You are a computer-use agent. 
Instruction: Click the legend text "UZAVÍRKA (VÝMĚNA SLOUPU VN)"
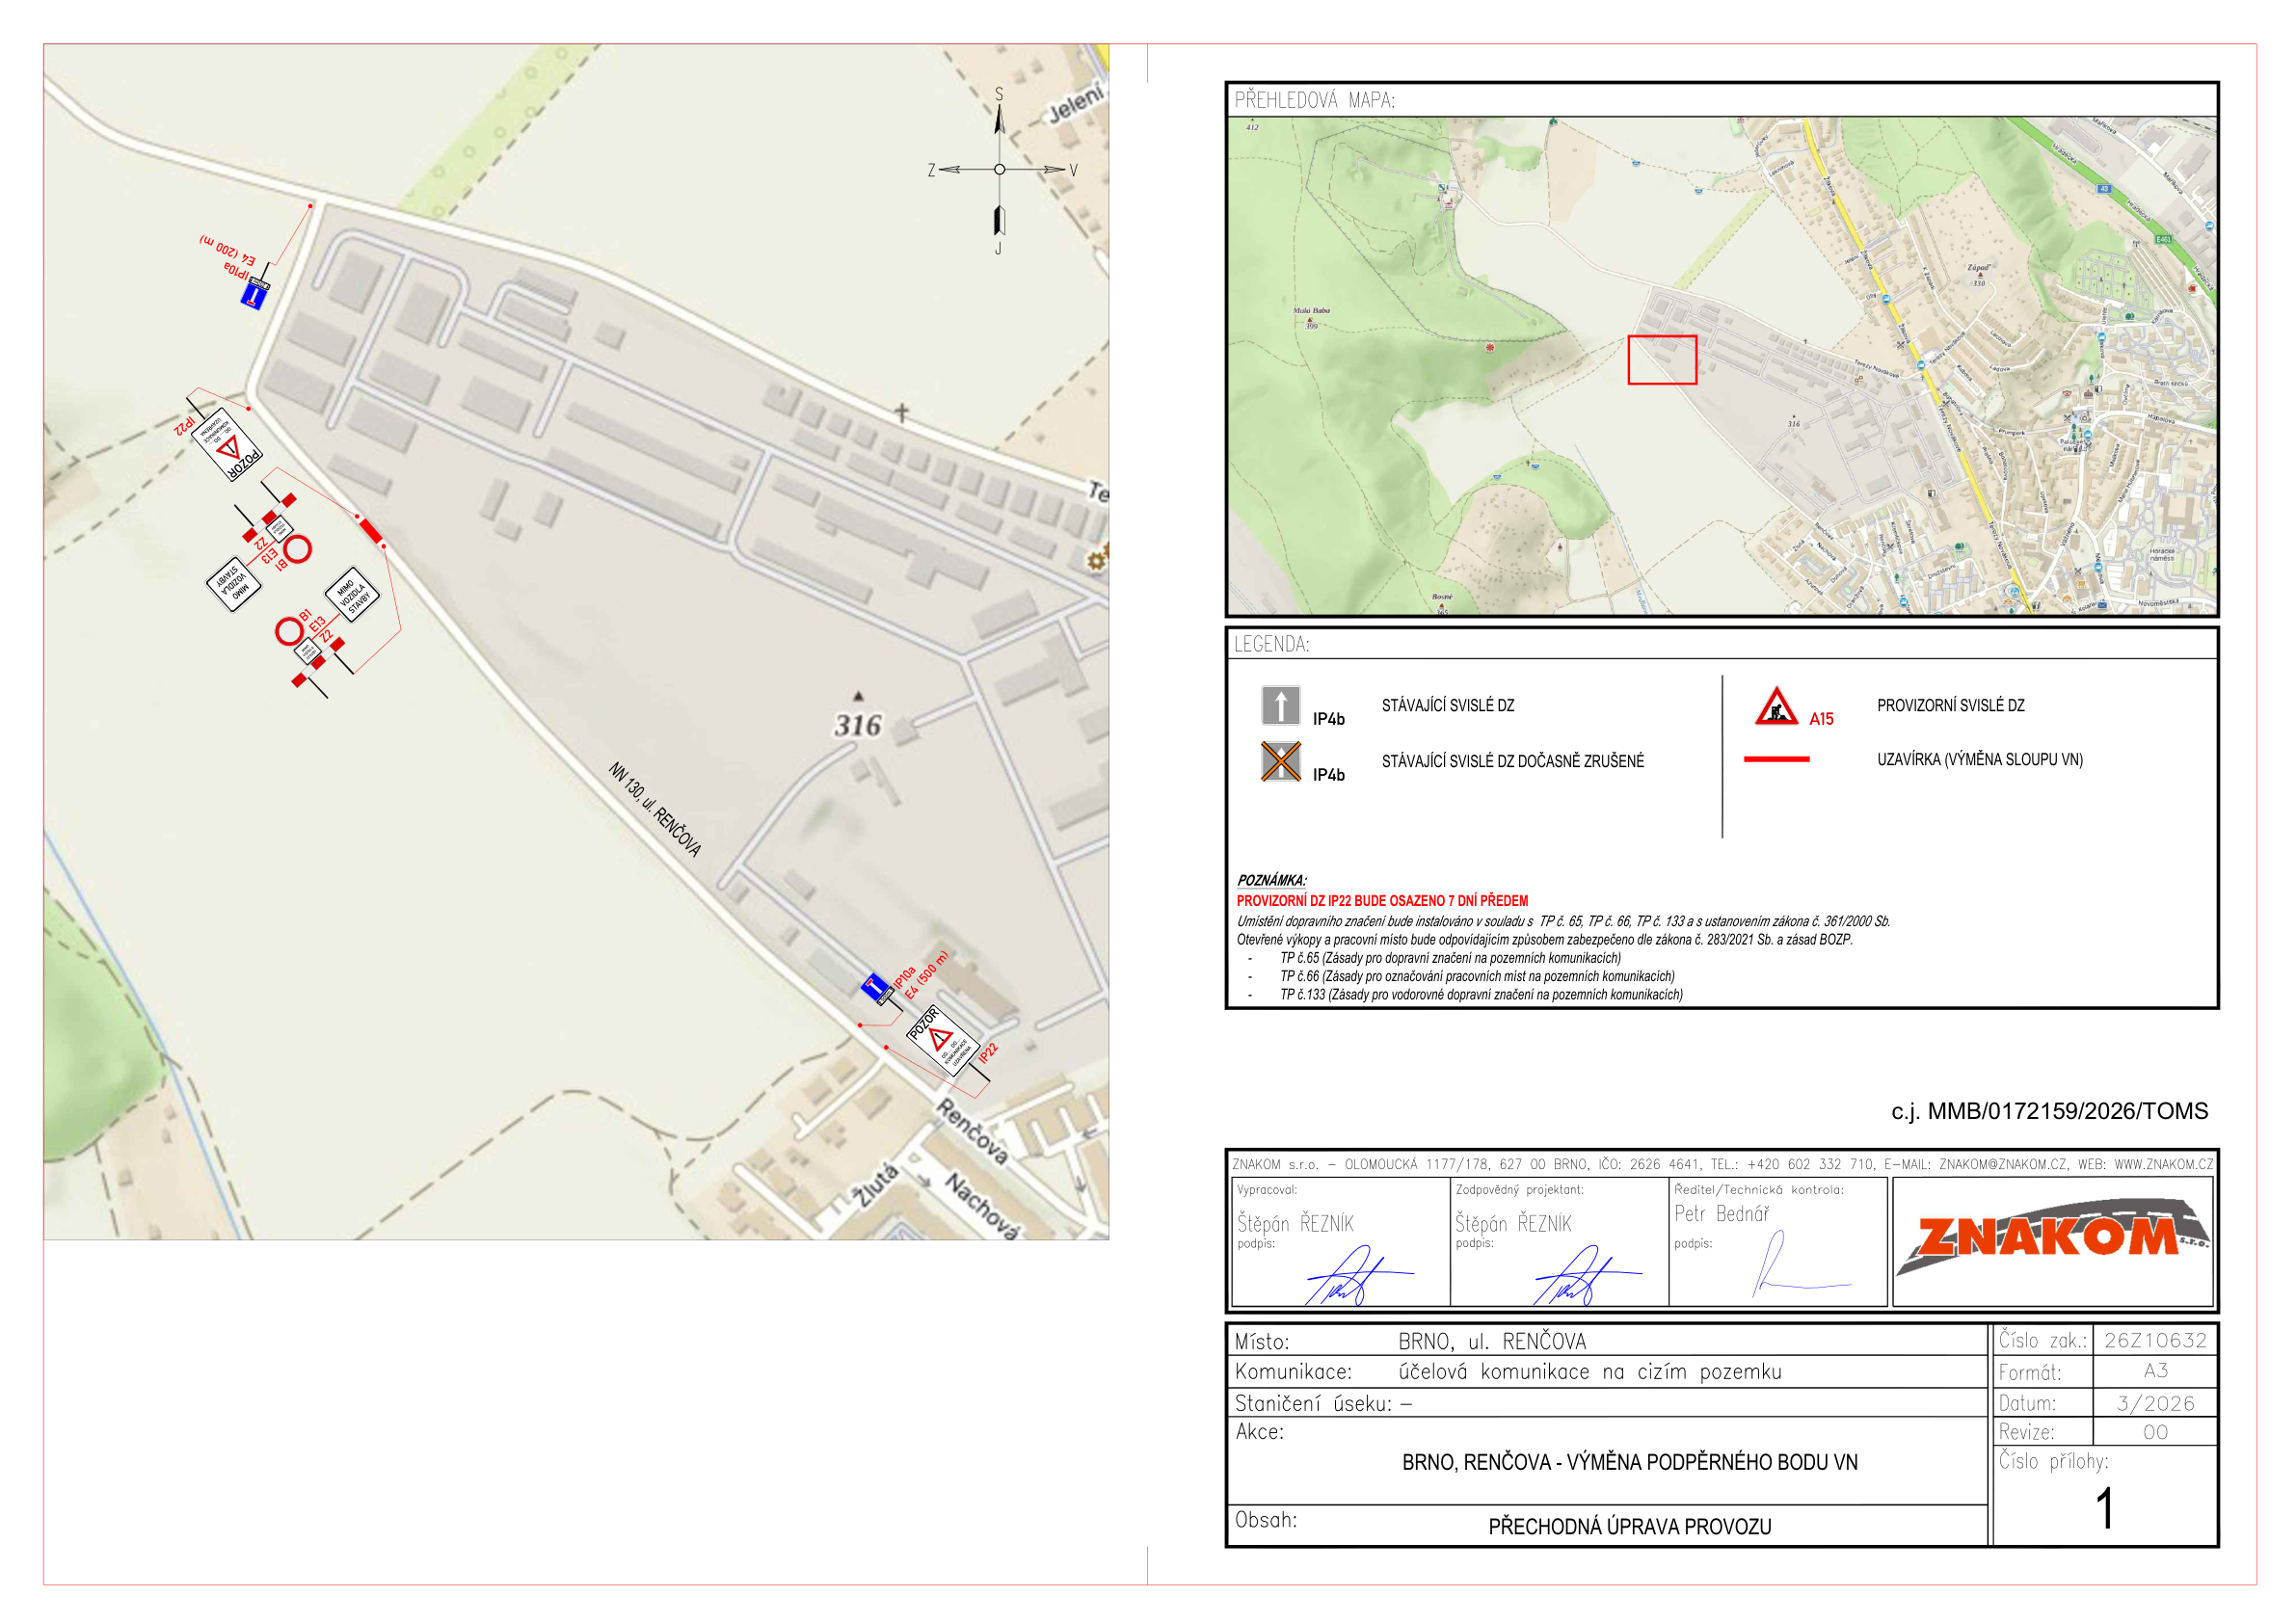pos(1979,760)
